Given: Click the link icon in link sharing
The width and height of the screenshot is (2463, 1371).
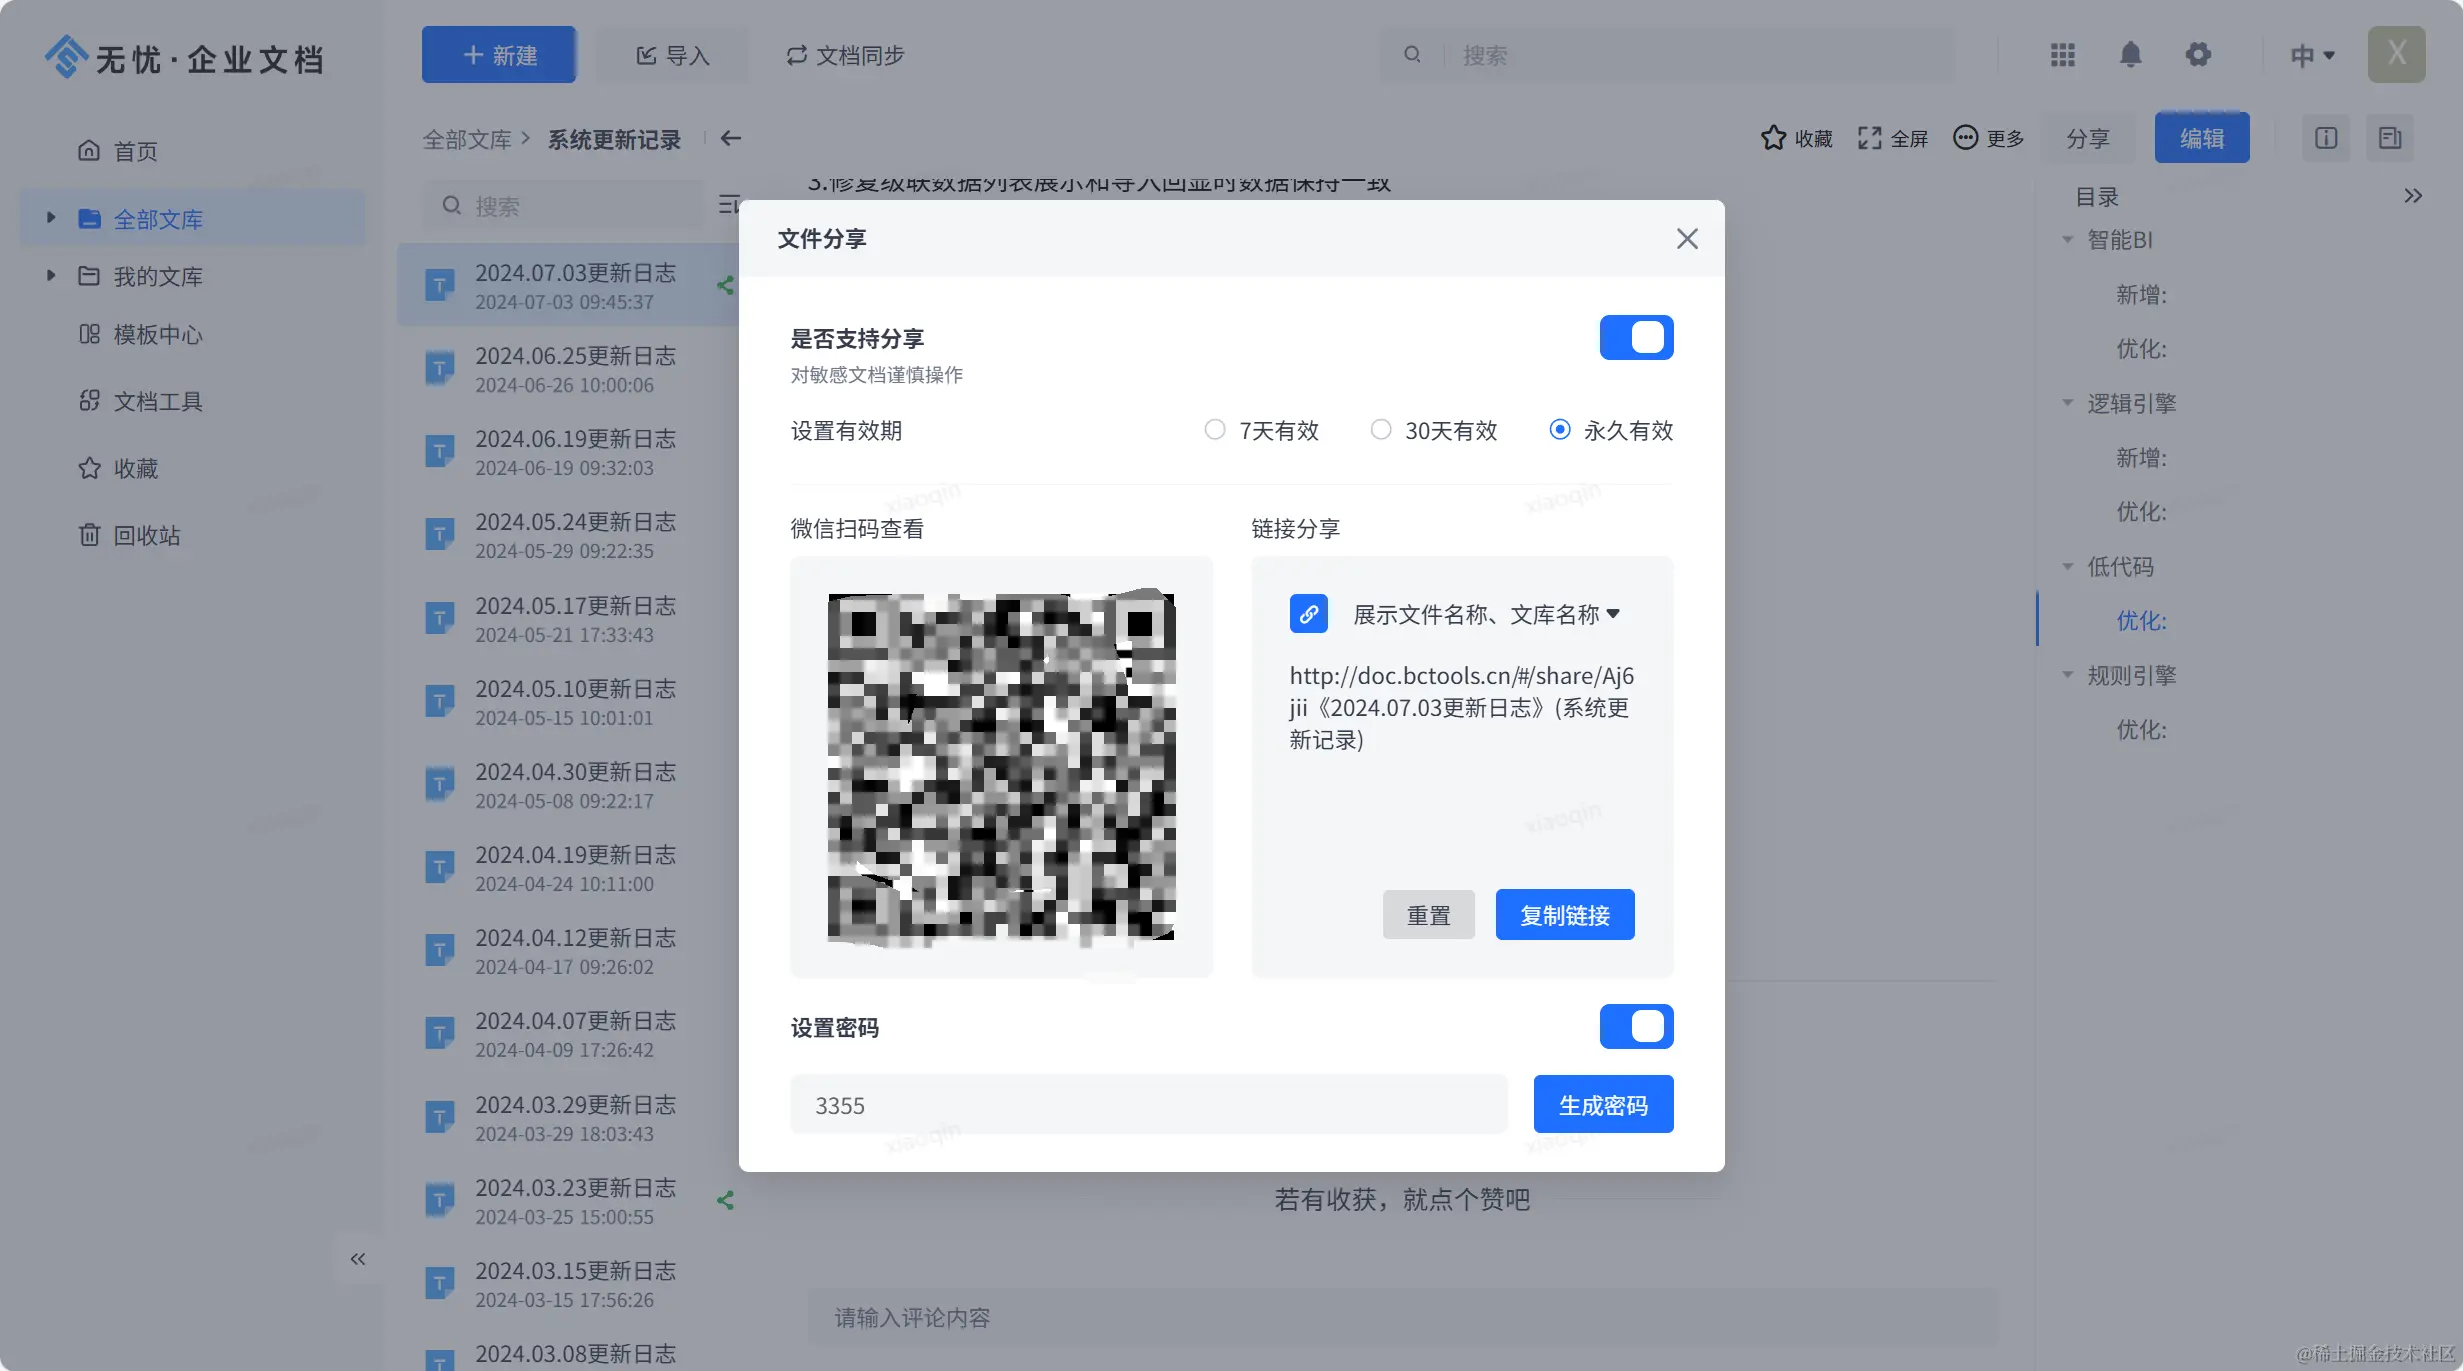Looking at the screenshot, I should [1308, 614].
